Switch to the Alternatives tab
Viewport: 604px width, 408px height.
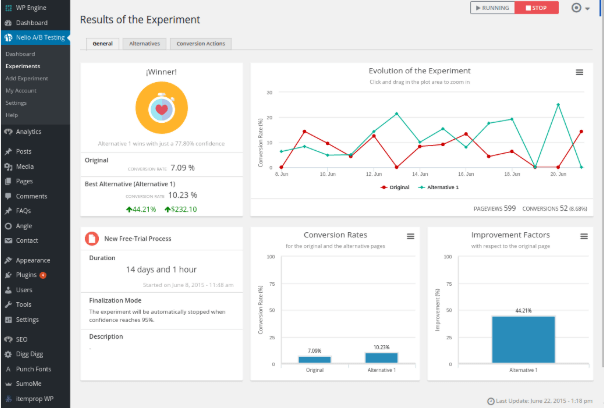[144, 44]
